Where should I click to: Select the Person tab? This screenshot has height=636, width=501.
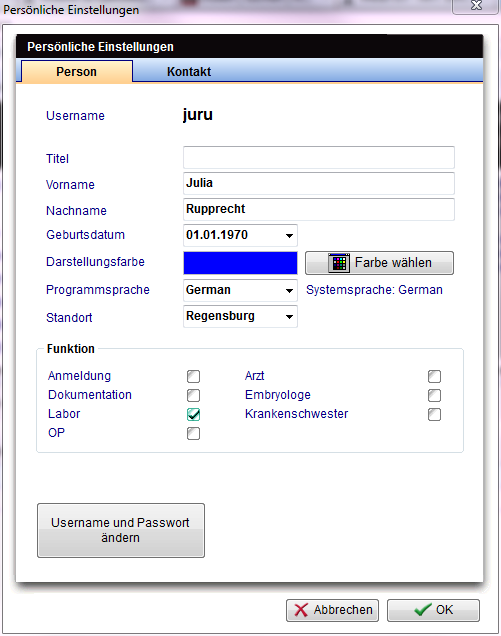pyautogui.click(x=77, y=72)
